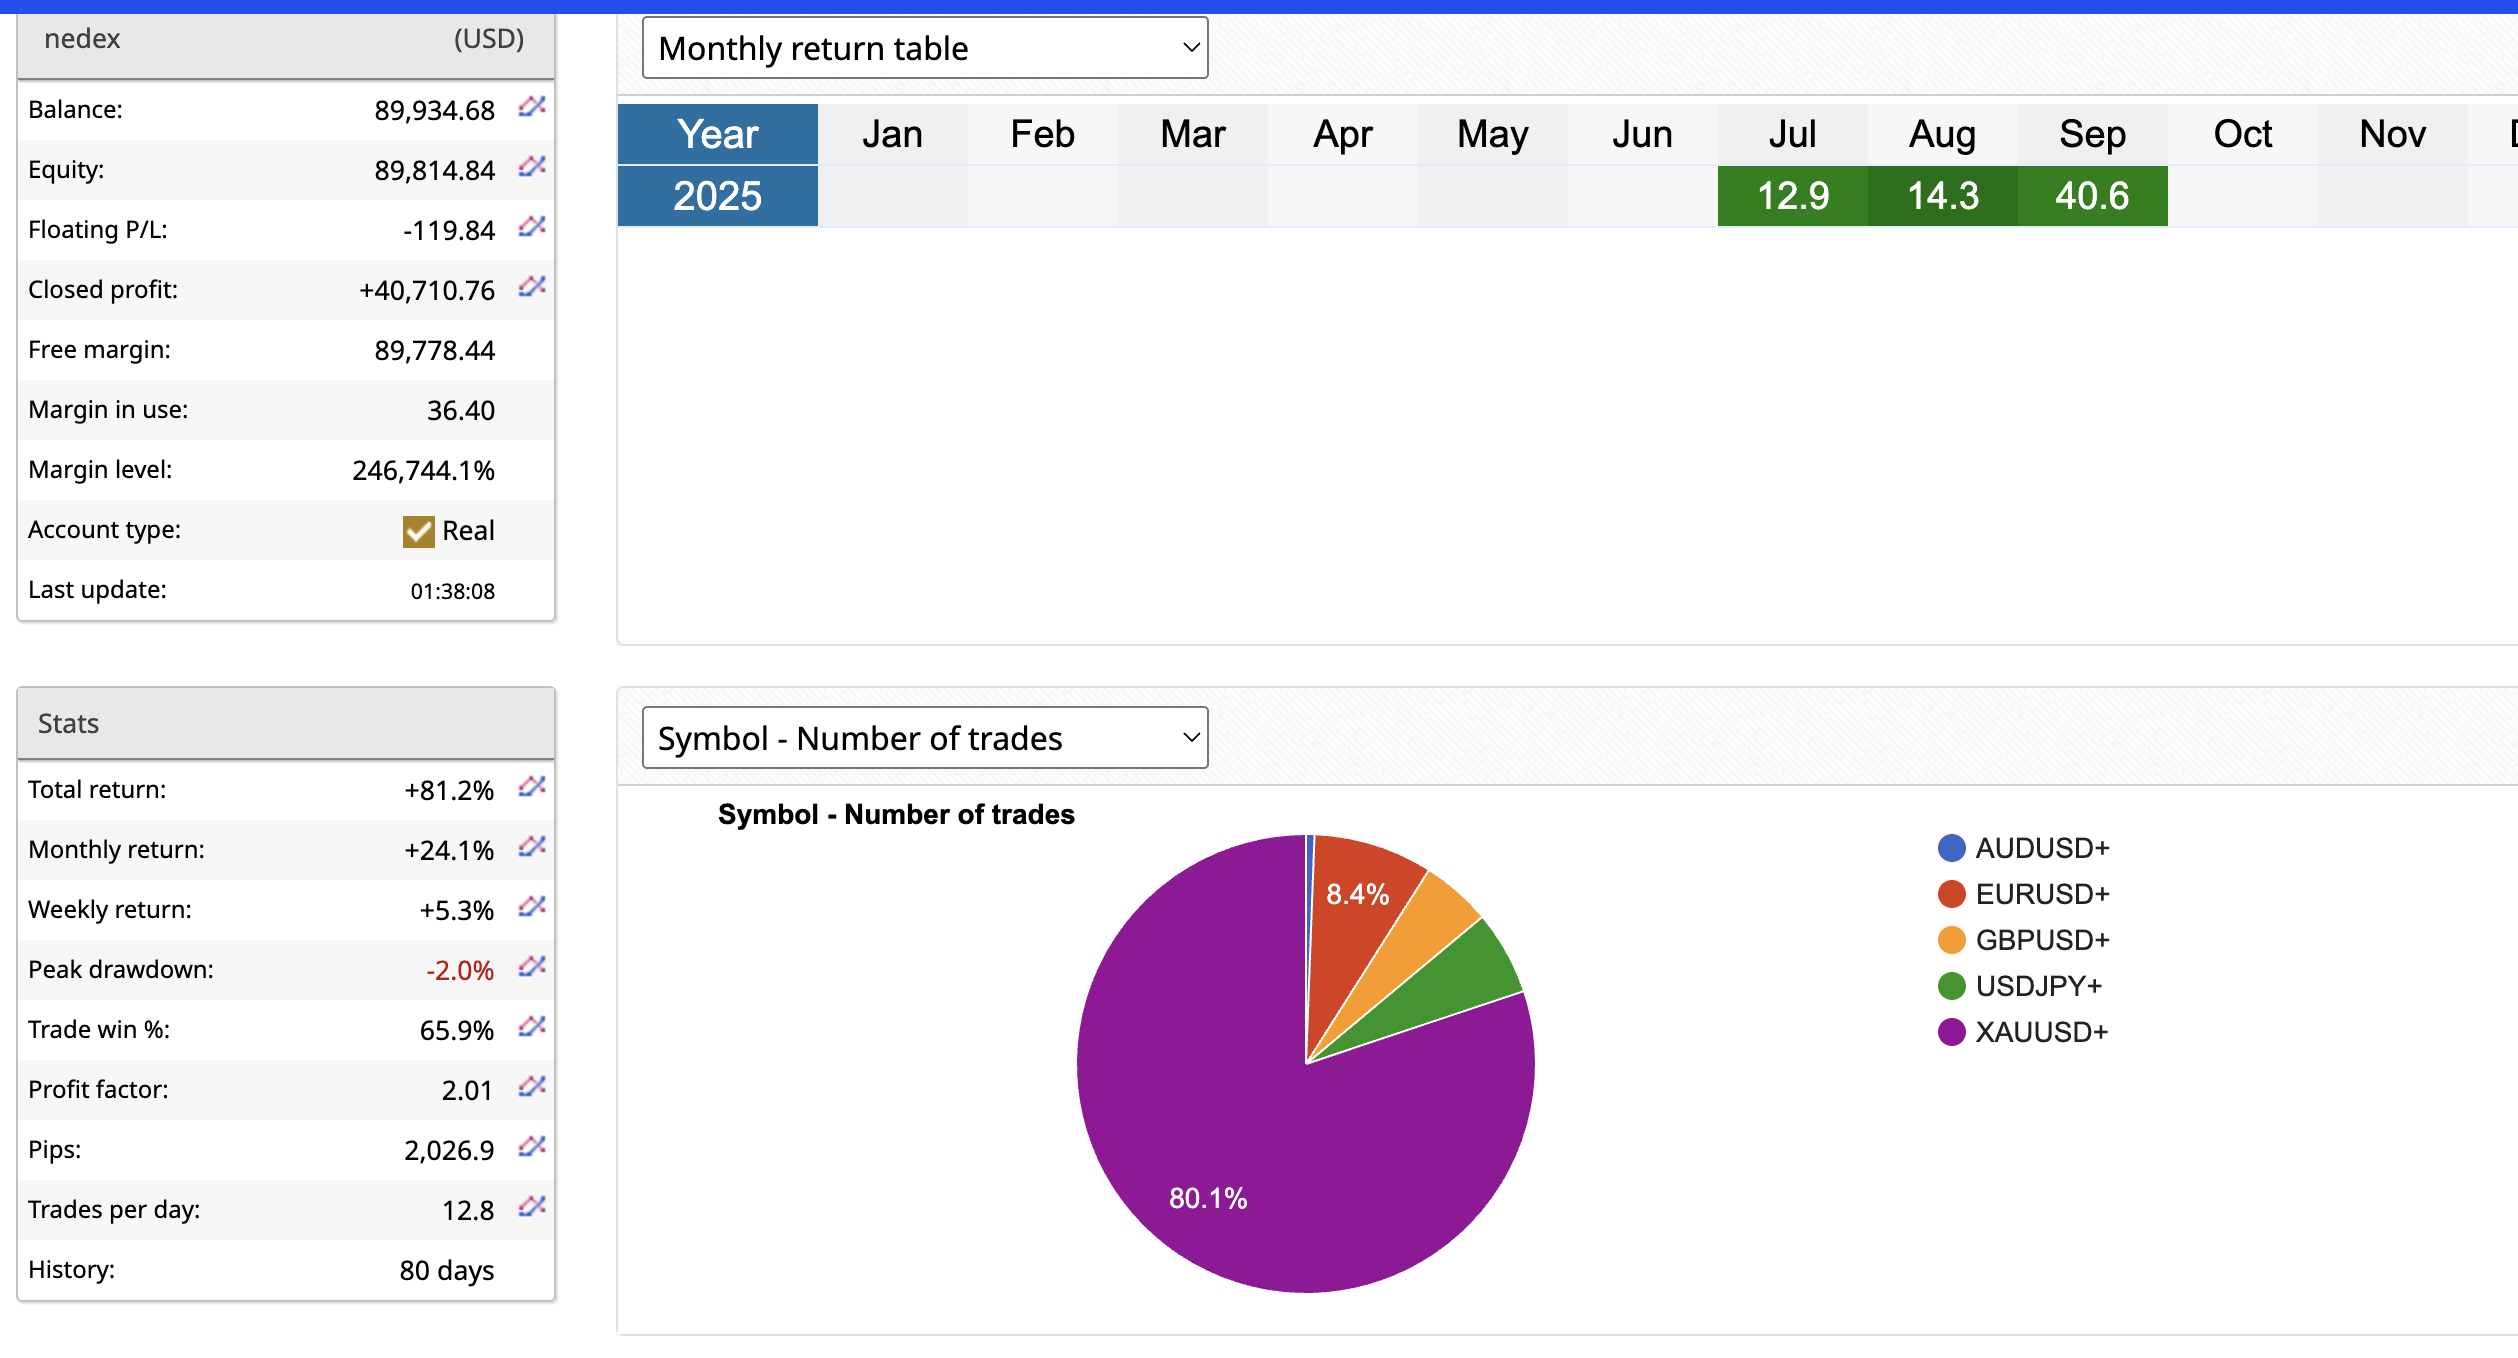Toggle XAUUSD+ legend entry
This screenshot has height=1358, width=2518.
(x=2040, y=1032)
